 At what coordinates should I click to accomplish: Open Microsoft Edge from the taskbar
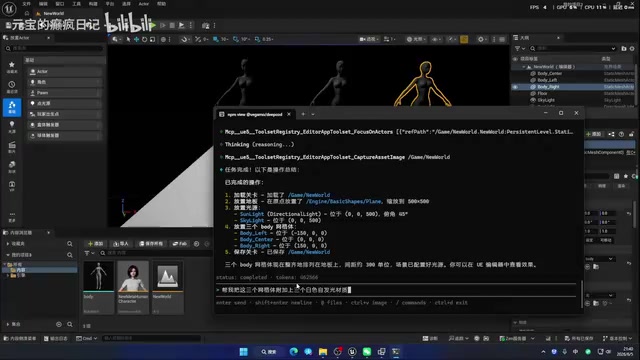(293, 351)
